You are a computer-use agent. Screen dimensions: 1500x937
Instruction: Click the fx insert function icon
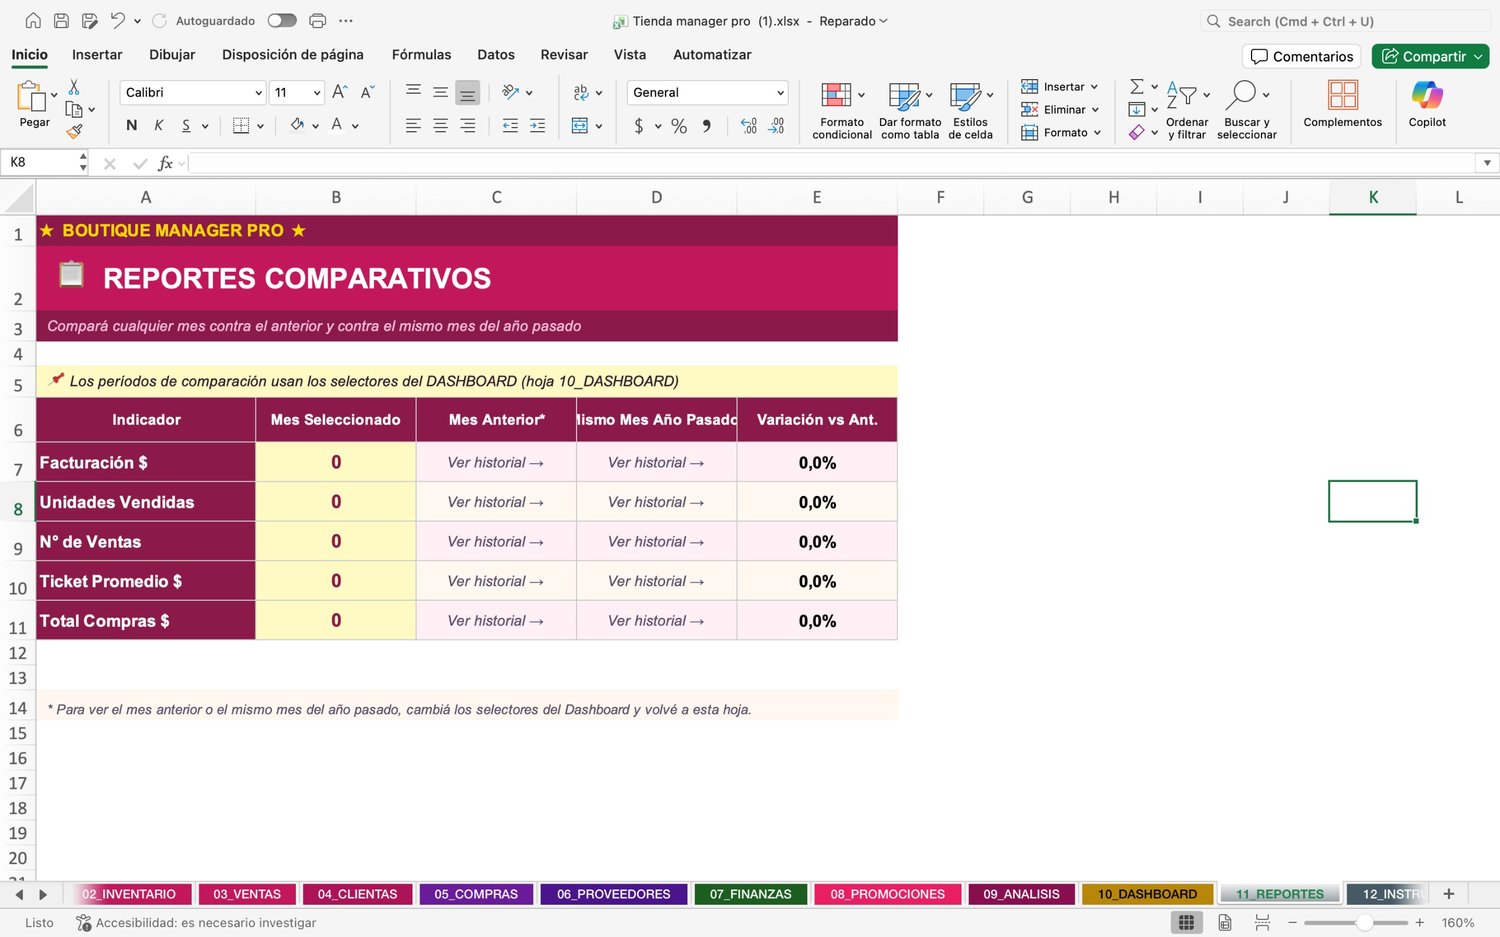point(166,163)
